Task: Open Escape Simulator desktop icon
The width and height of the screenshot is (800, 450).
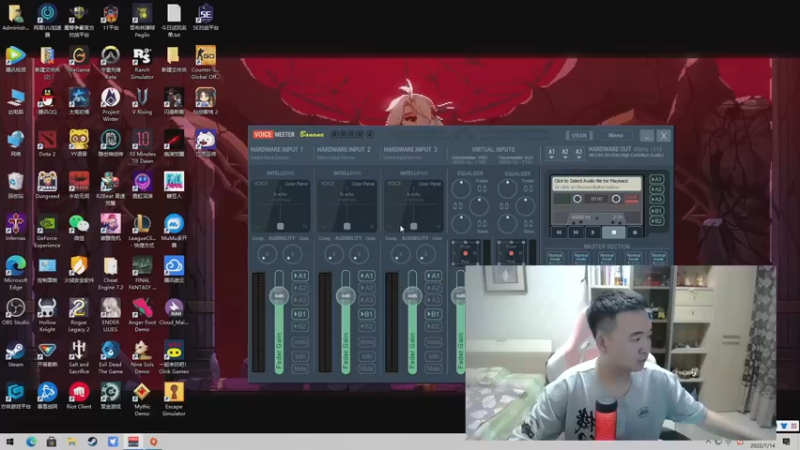Action: 173,399
